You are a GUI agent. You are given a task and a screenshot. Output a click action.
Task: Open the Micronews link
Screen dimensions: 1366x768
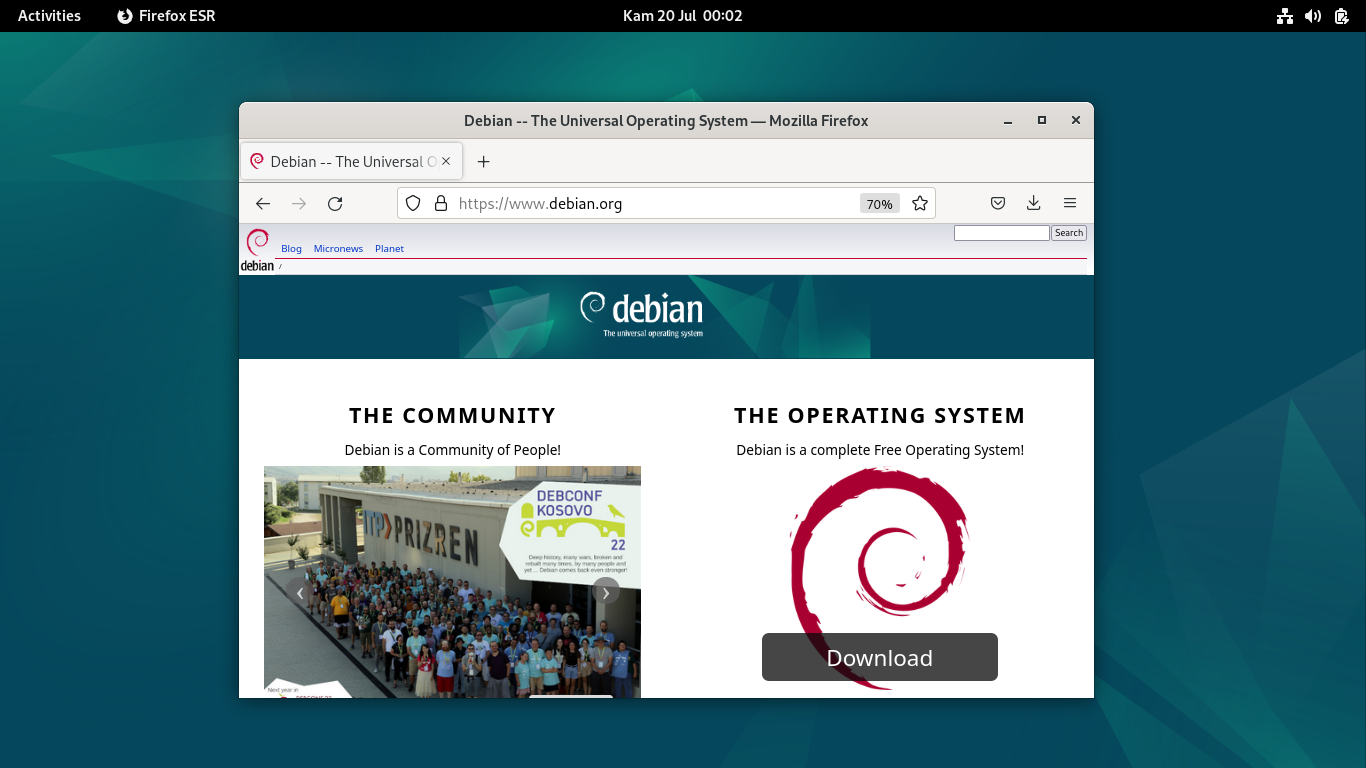[x=338, y=248]
